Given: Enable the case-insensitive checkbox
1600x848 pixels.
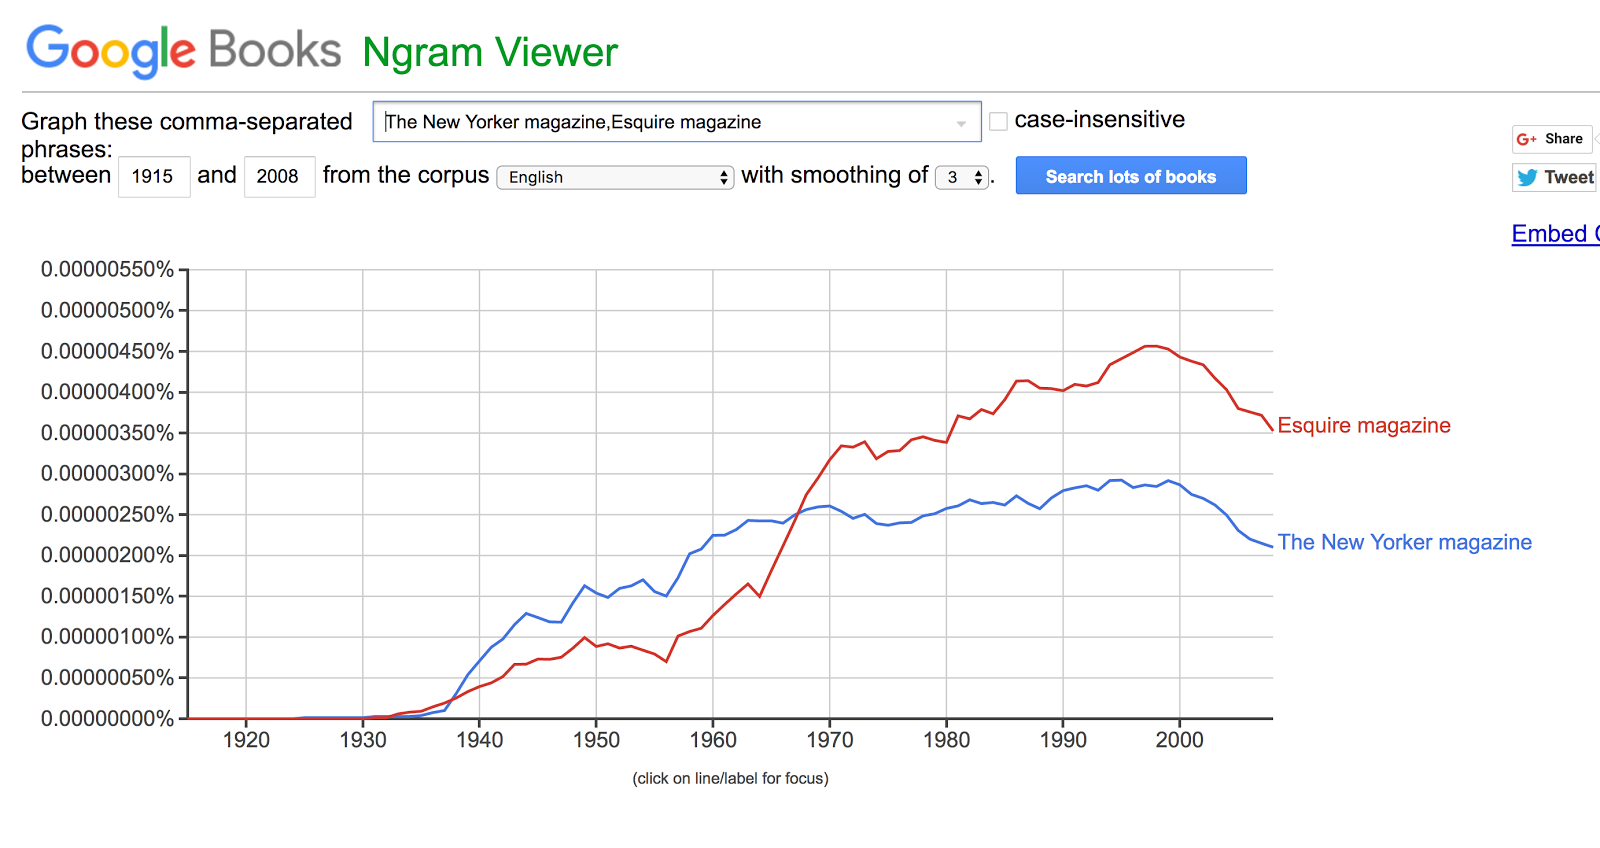Looking at the screenshot, I should pos(998,122).
